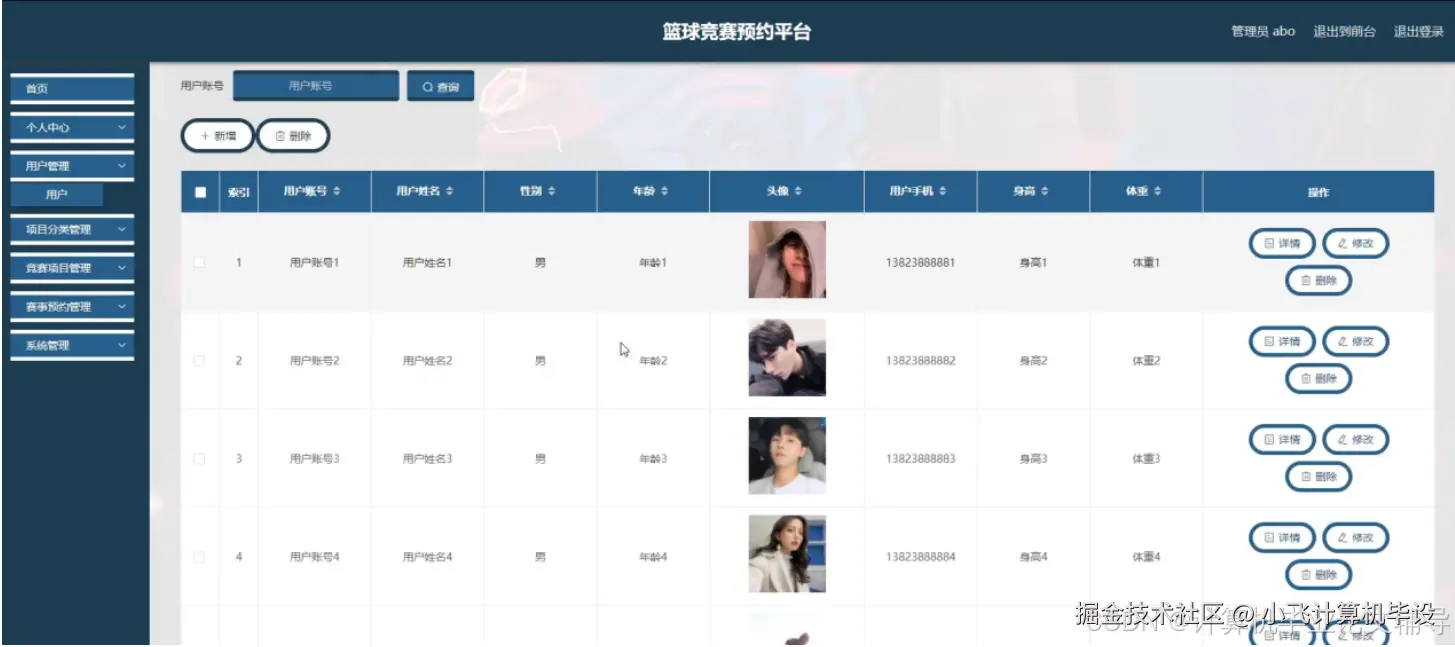Image resolution: width=1455 pixels, height=647 pixels.
Task: Open avatar thumbnail of 用户账号2
Action: pyautogui.click(x=787, y=358)
